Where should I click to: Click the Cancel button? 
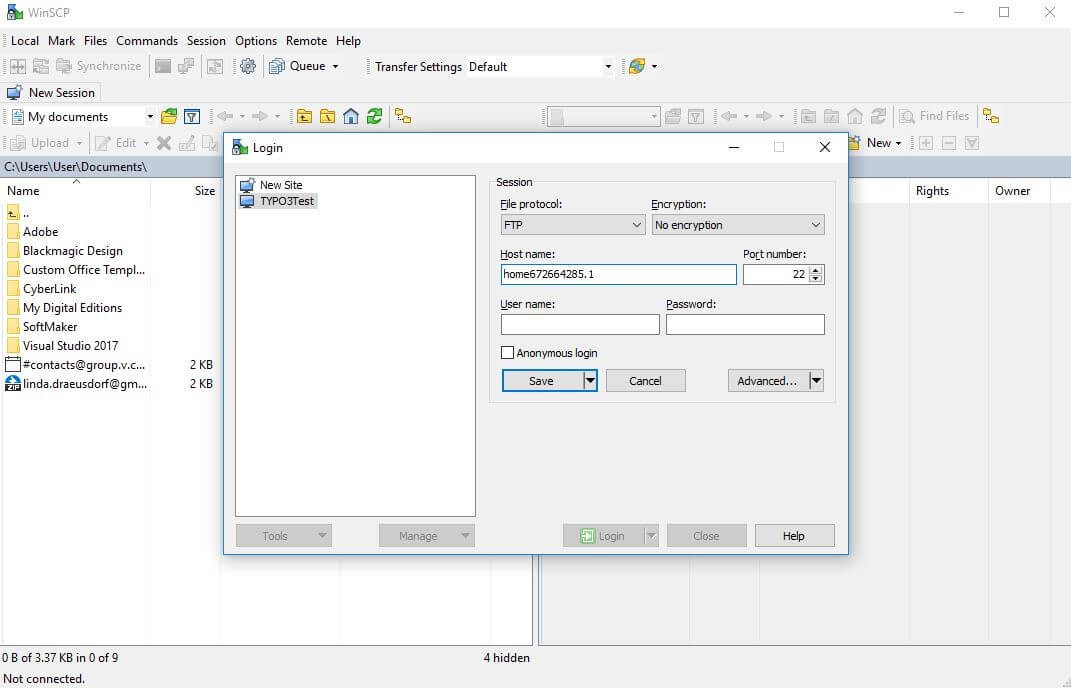tap(645, 381)
